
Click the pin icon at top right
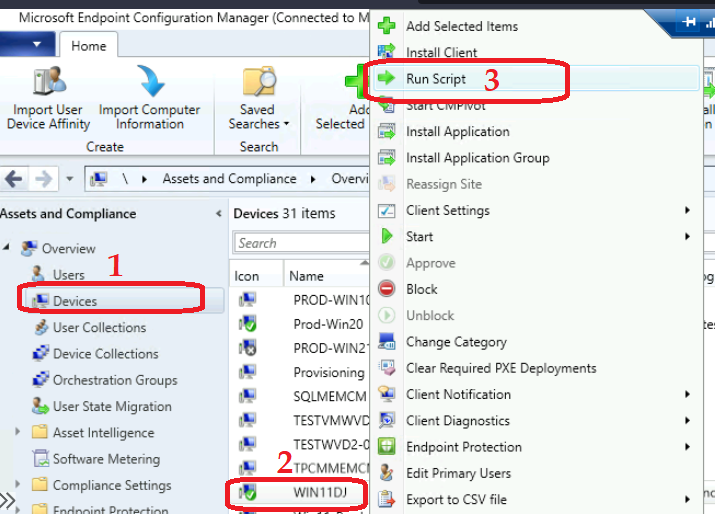(x=689, y=21)
